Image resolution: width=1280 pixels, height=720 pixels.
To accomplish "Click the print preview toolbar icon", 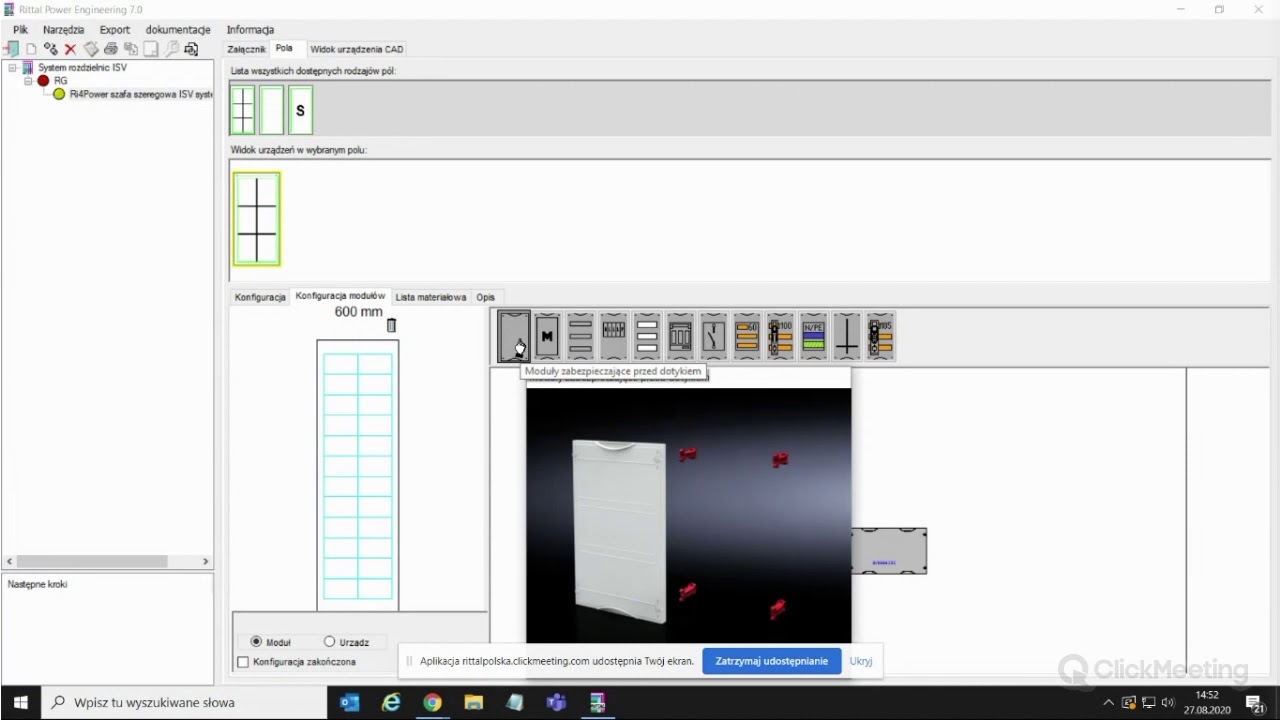I will 191,48.
